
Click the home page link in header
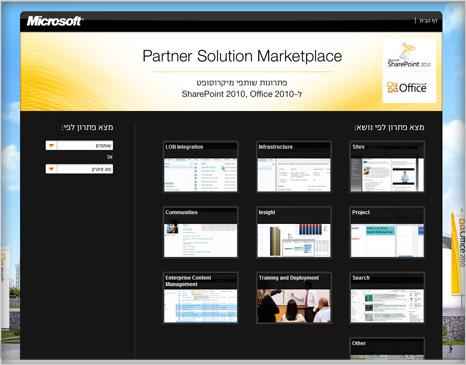(x=428, y=21)
